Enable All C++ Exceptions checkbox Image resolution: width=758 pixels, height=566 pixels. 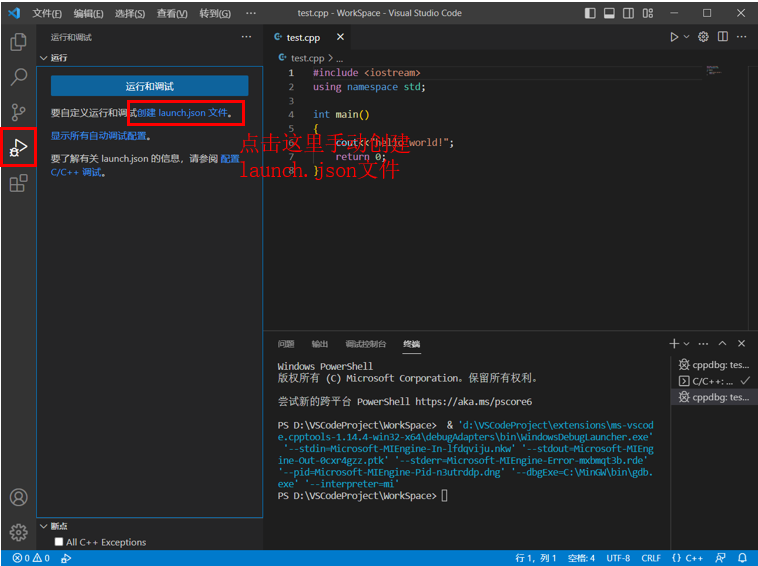coord(59,542)
